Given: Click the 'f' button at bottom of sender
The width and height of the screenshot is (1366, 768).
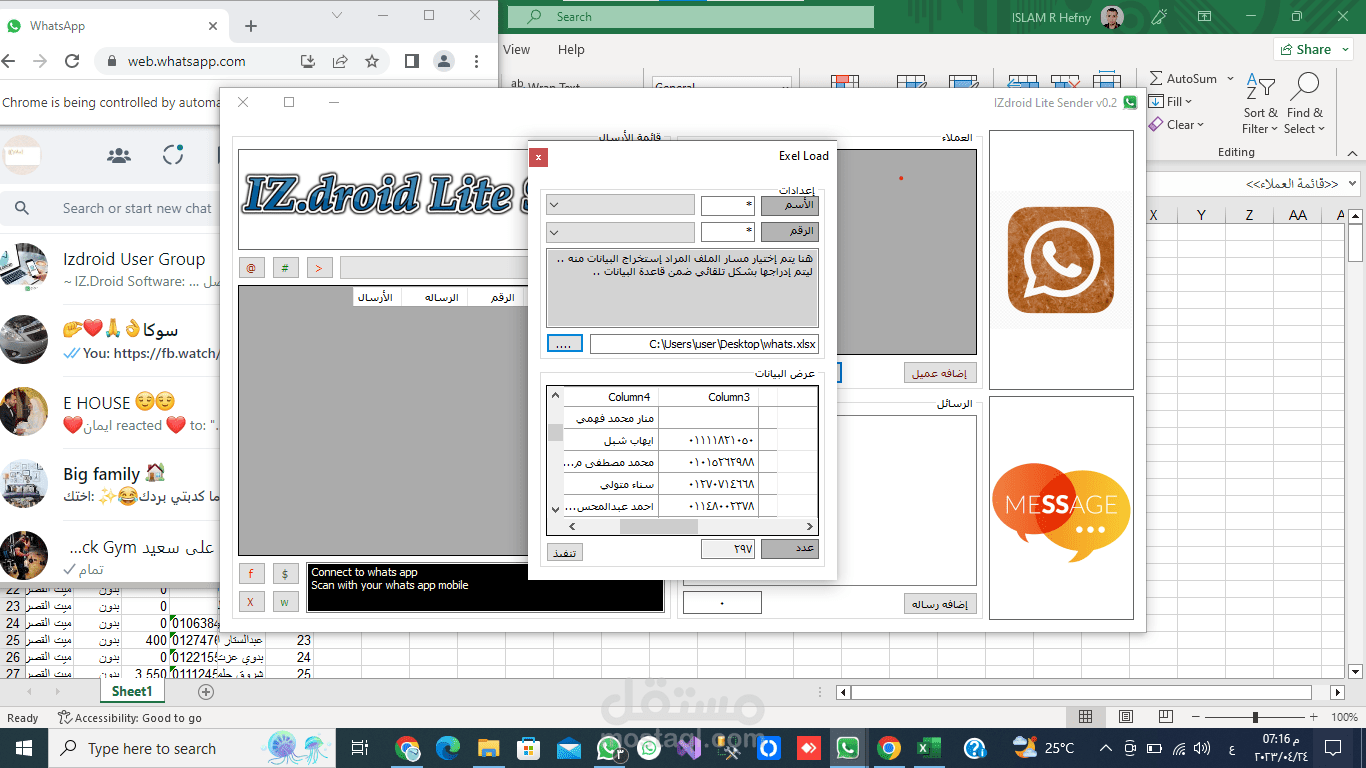Looking at the screenshot, I should click(x=251, y=574).
